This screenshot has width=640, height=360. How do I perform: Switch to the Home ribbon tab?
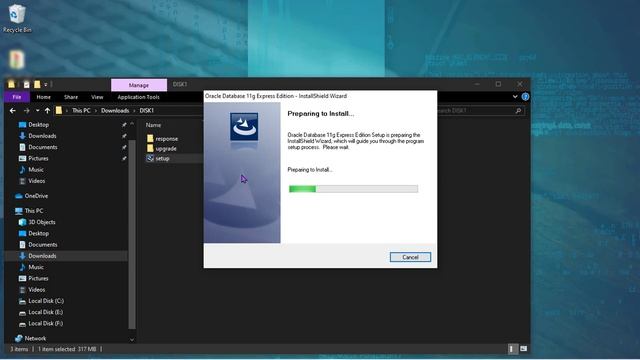tap(43, 97)
